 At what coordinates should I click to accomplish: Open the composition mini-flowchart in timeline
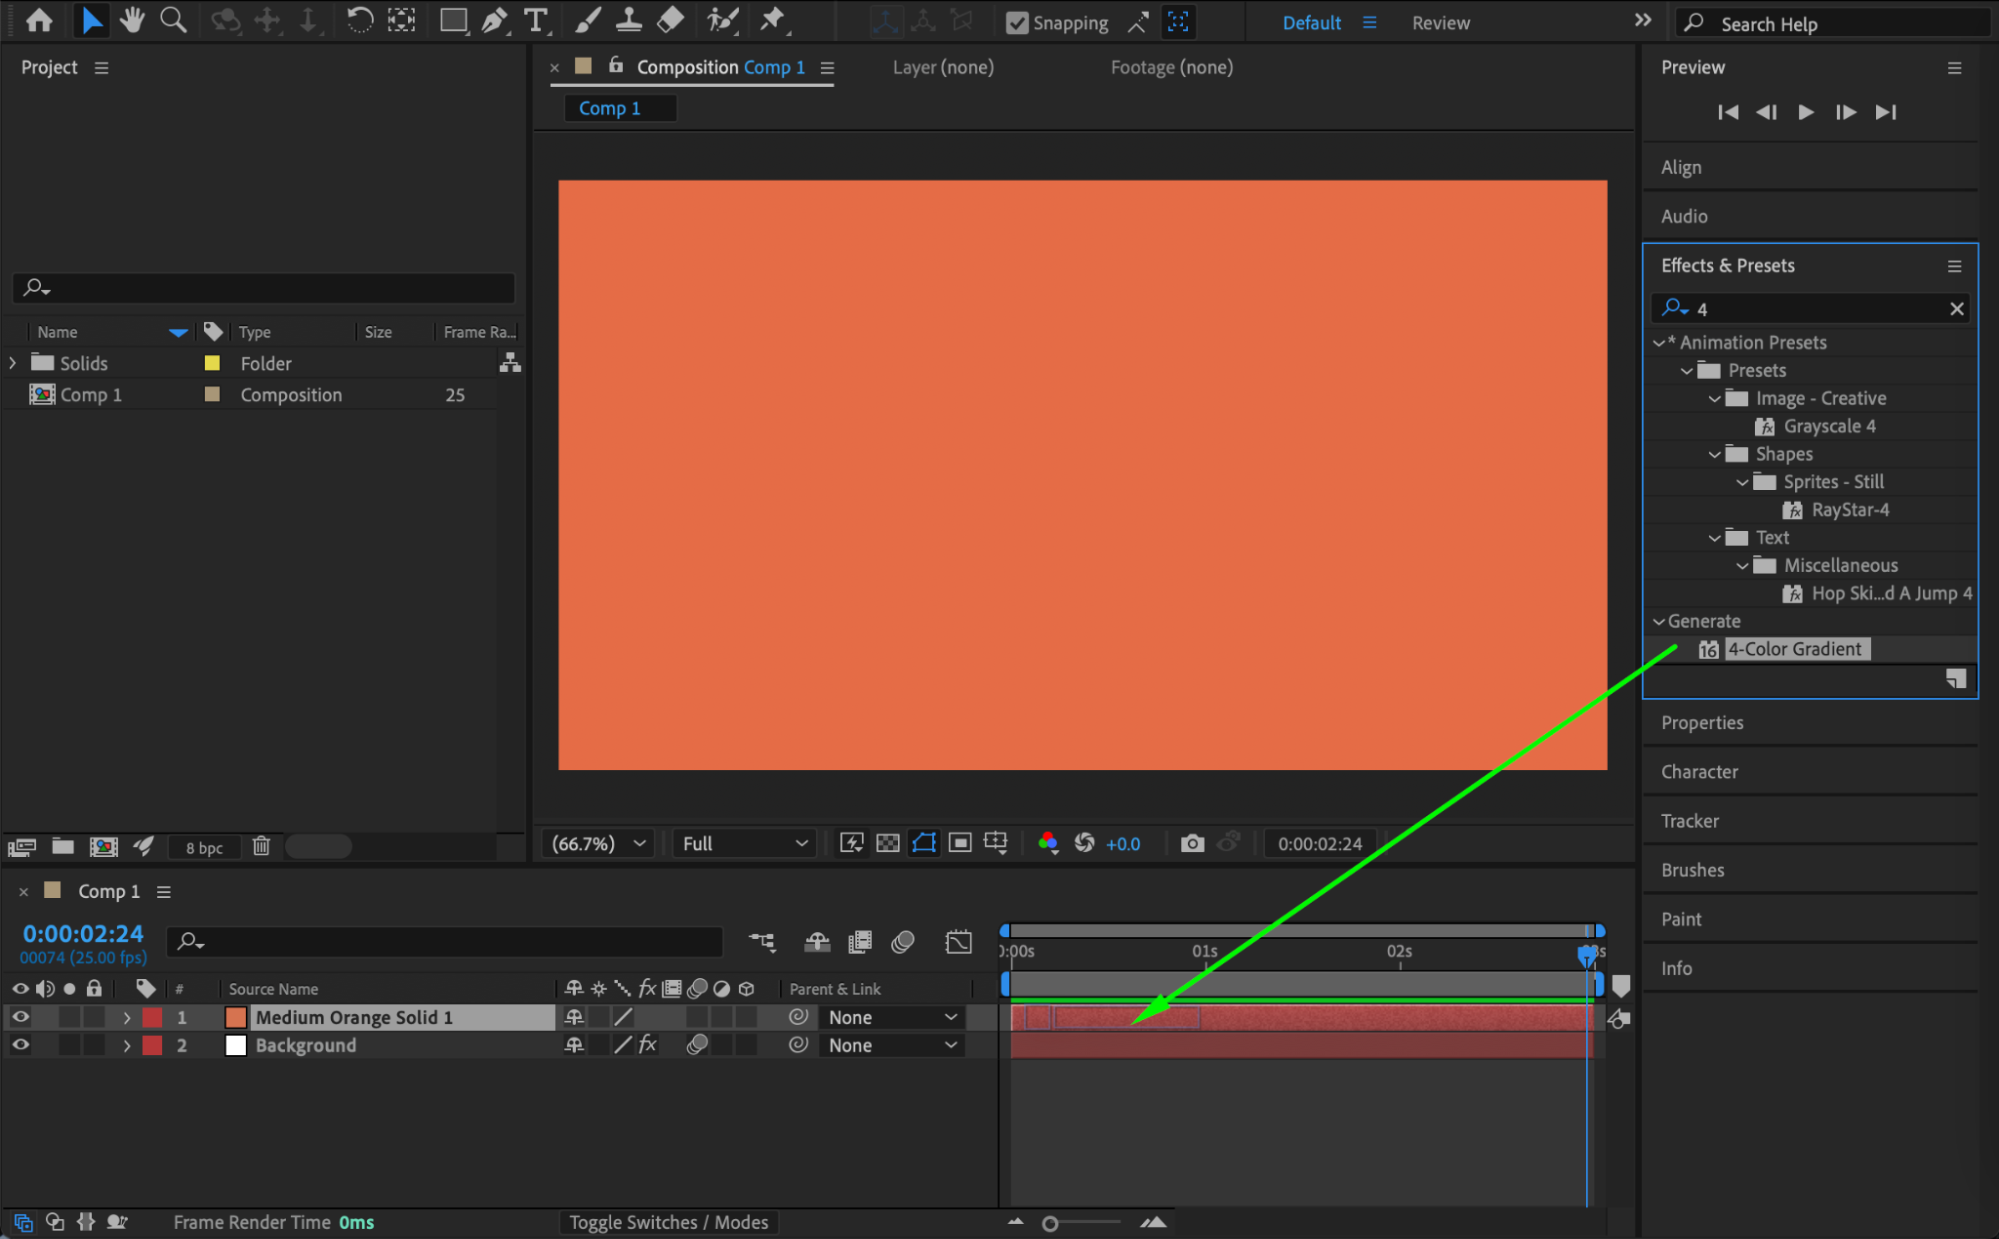(763, 941)
